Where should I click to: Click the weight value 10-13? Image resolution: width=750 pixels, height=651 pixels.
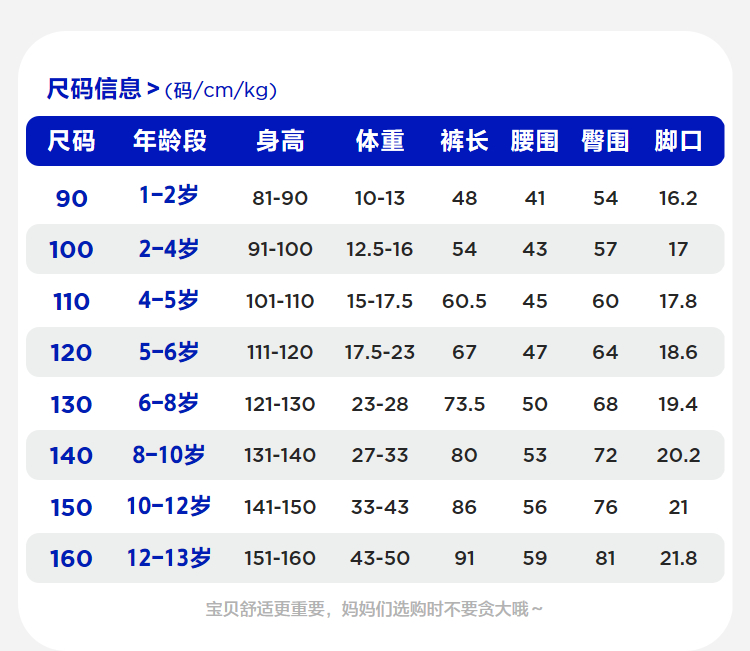pyautogui.click(x=380, y=199)
